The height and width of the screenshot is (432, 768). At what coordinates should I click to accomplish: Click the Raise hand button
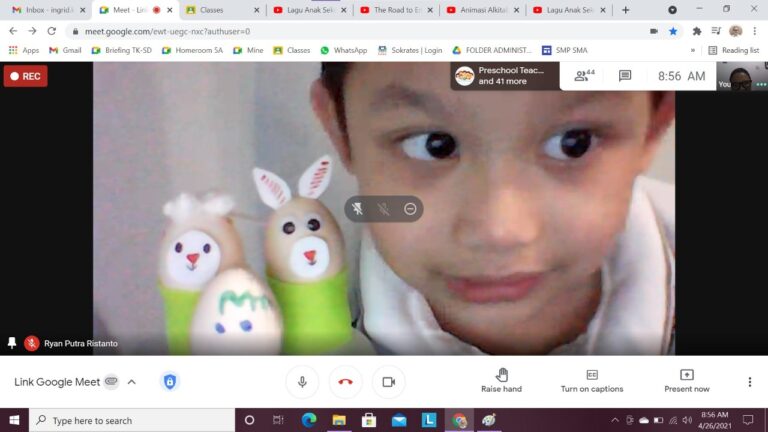501,380
